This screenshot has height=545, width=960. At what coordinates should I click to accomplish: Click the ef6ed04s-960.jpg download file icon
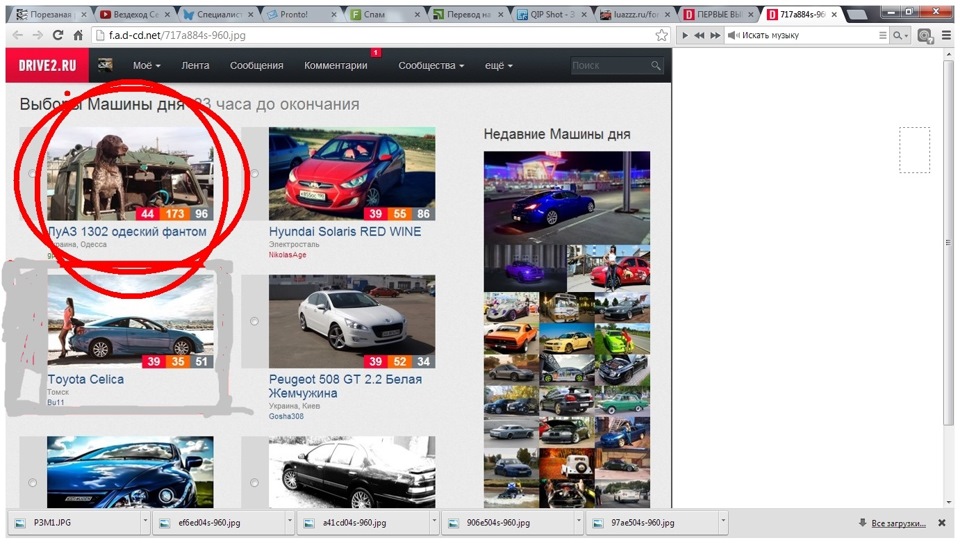pyautogui.click(x=164, y=523)
